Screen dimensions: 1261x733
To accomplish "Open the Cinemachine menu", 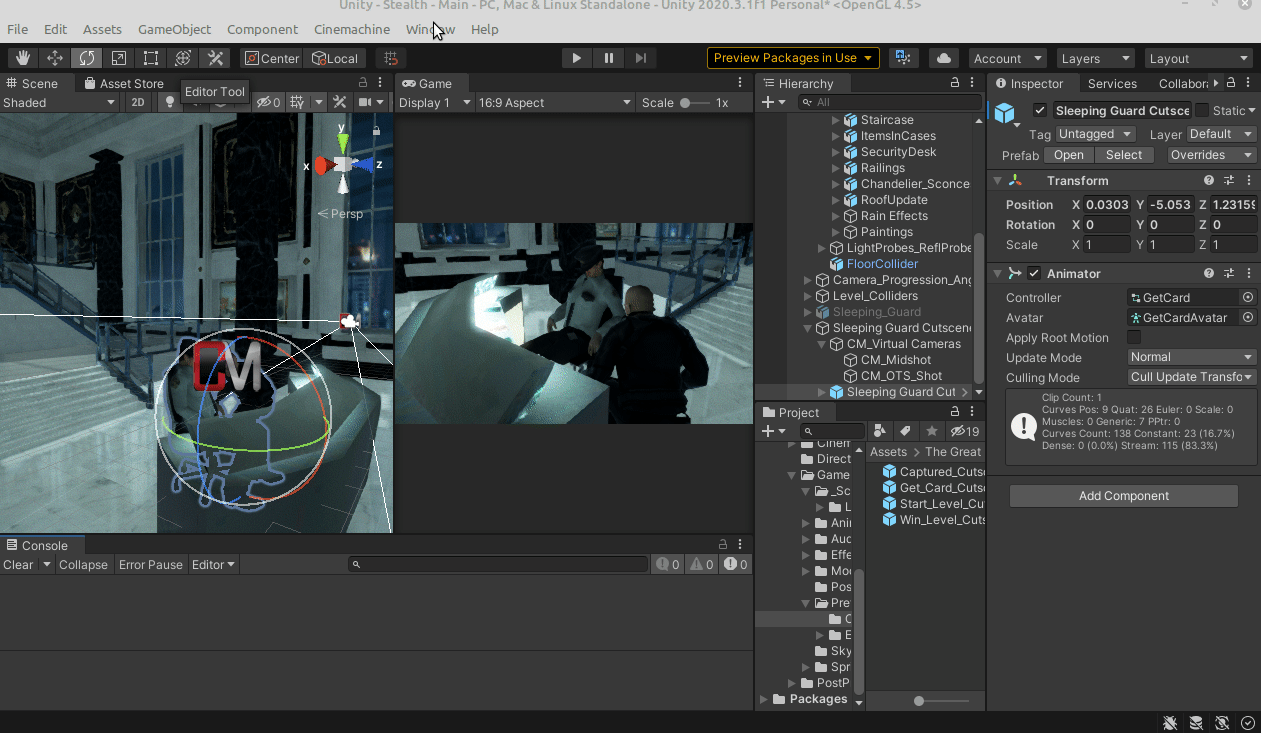I will [x=351, y=29].
